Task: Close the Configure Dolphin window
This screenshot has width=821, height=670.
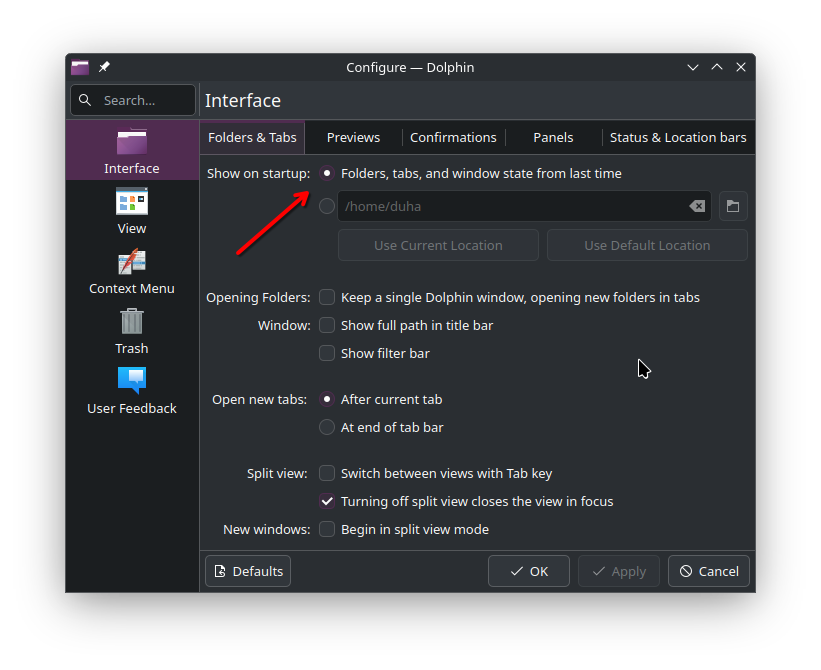Action: point(741,67)
